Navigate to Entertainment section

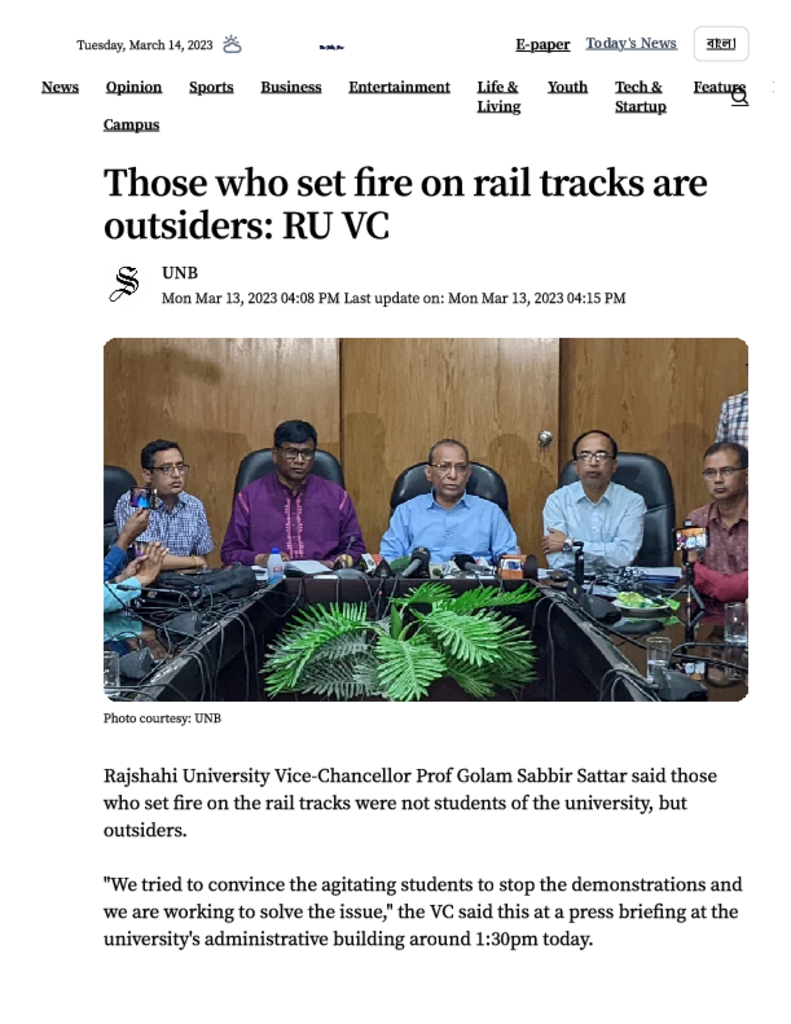(x=399, y=87)
